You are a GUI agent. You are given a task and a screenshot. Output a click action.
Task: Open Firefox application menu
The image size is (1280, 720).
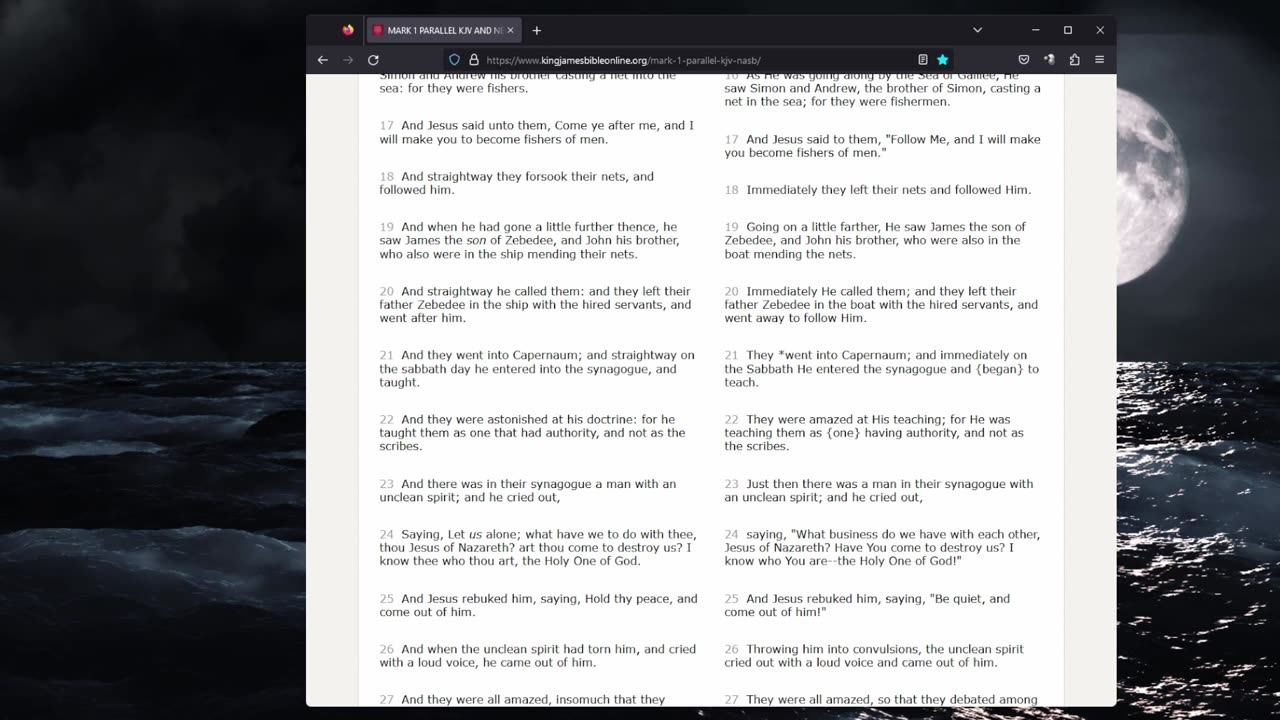(x=1099, y=60)
